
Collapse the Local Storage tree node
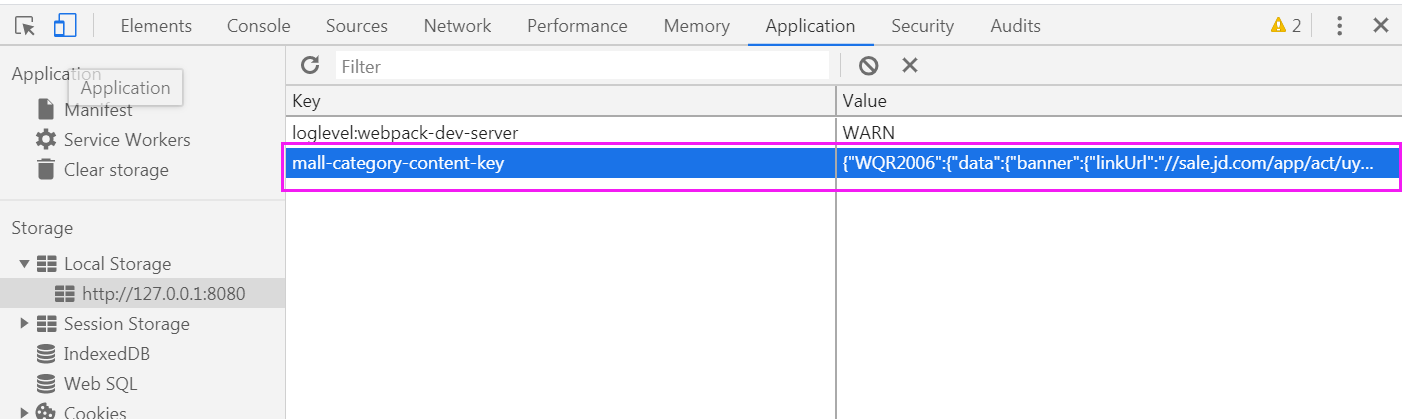[25, 264]
